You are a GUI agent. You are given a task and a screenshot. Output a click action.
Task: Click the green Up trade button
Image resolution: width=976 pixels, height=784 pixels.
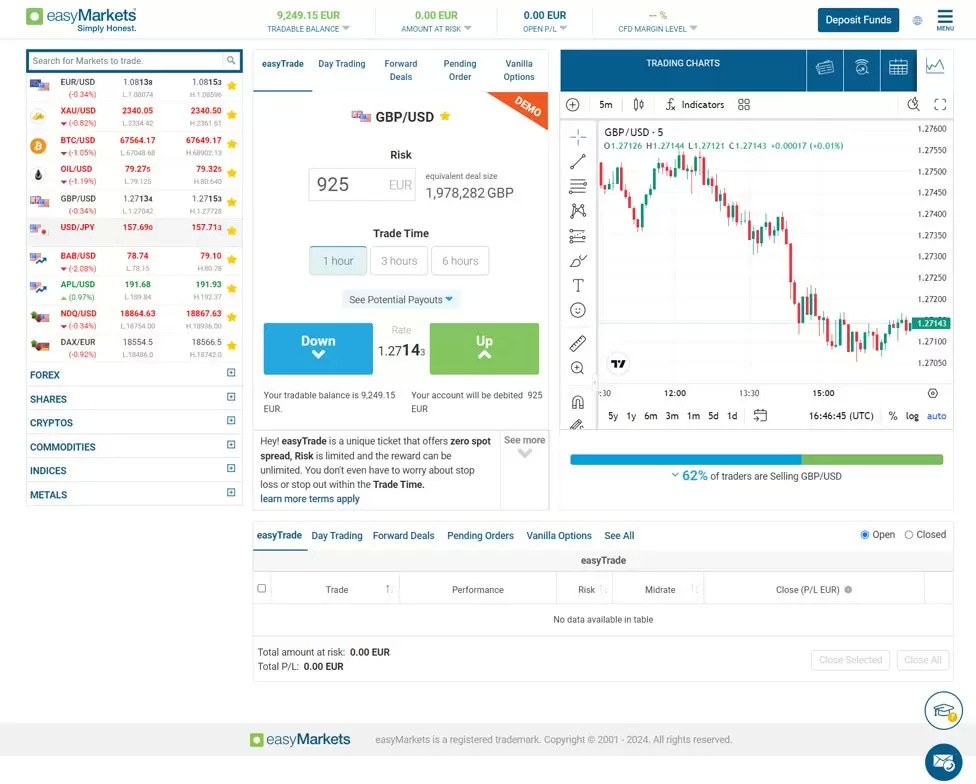pos(484,348)
